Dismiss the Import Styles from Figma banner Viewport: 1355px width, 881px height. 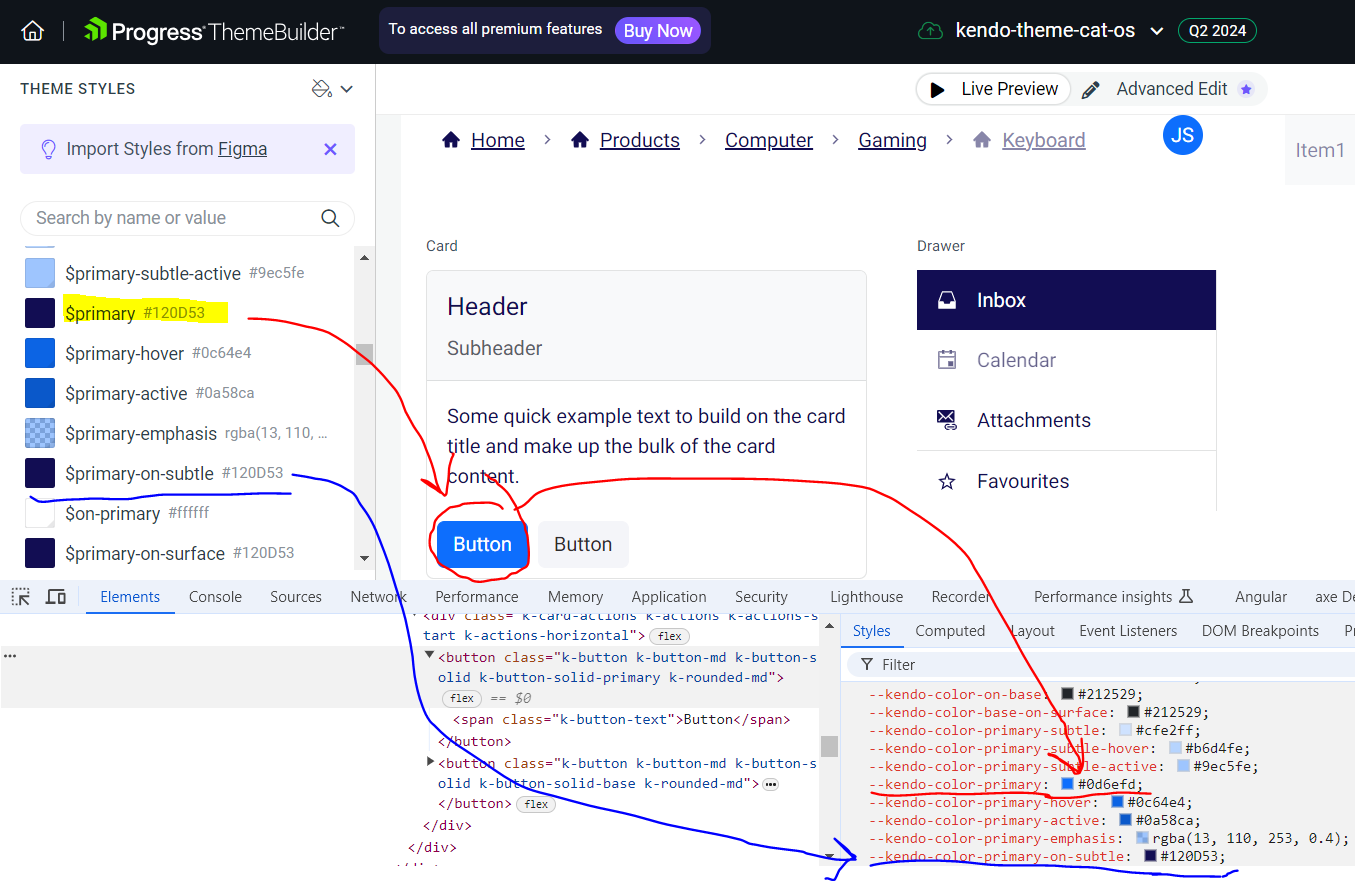pyautogui.click(x=330, y=149)
